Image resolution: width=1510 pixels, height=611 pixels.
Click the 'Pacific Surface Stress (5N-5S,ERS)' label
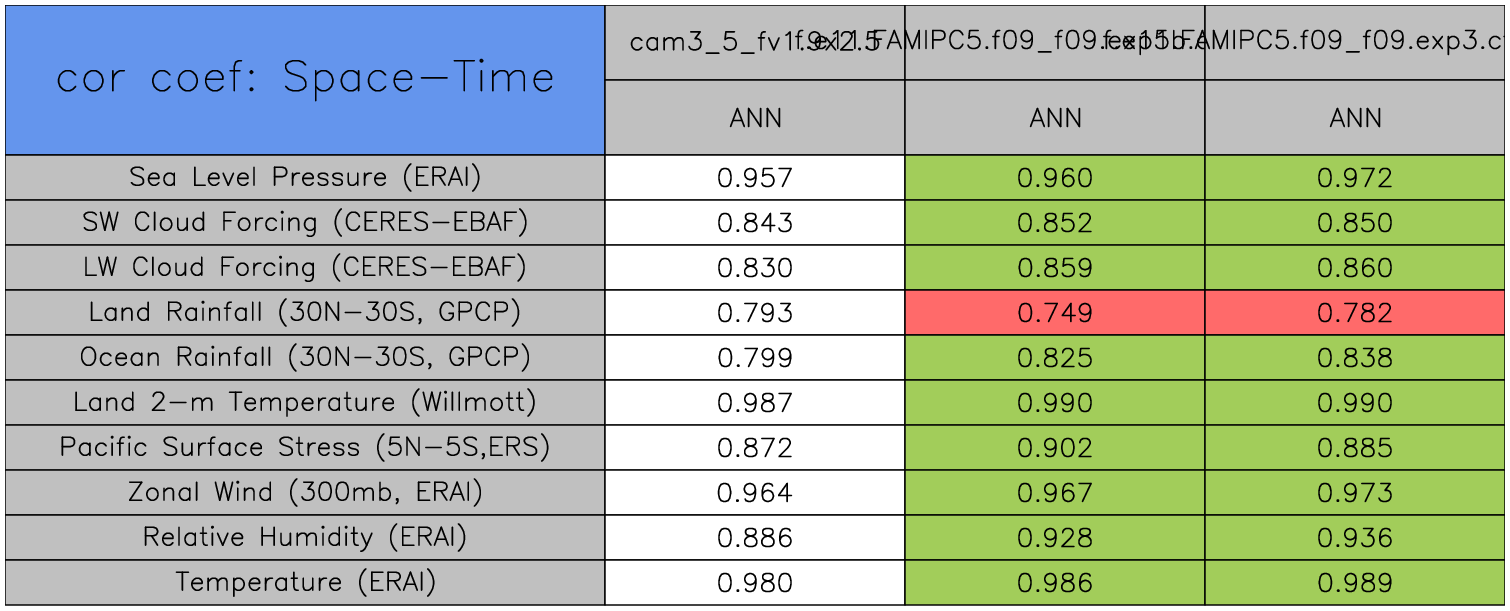[305, 448]
